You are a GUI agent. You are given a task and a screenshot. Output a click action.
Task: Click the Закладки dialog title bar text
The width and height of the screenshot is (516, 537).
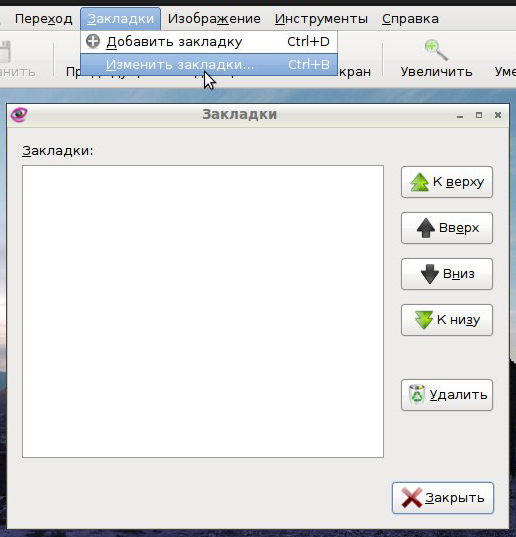(x=239, y=114)
